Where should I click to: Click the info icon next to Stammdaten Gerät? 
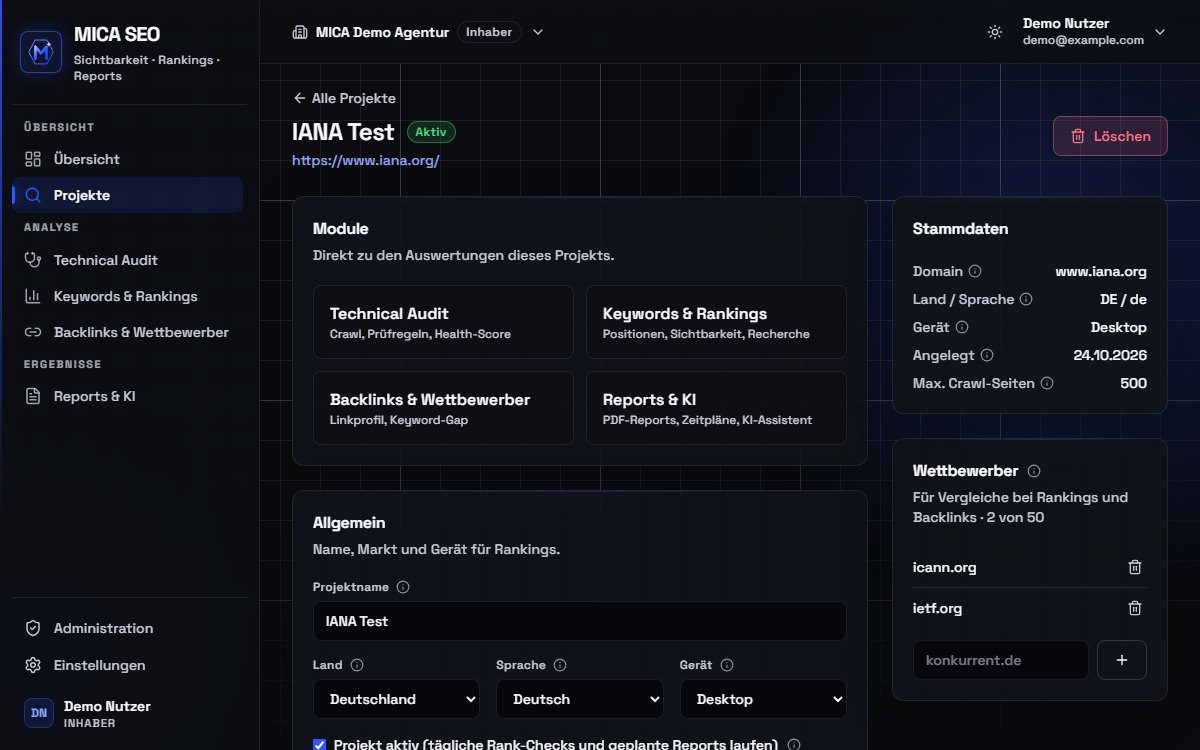[x=962, y=327]
